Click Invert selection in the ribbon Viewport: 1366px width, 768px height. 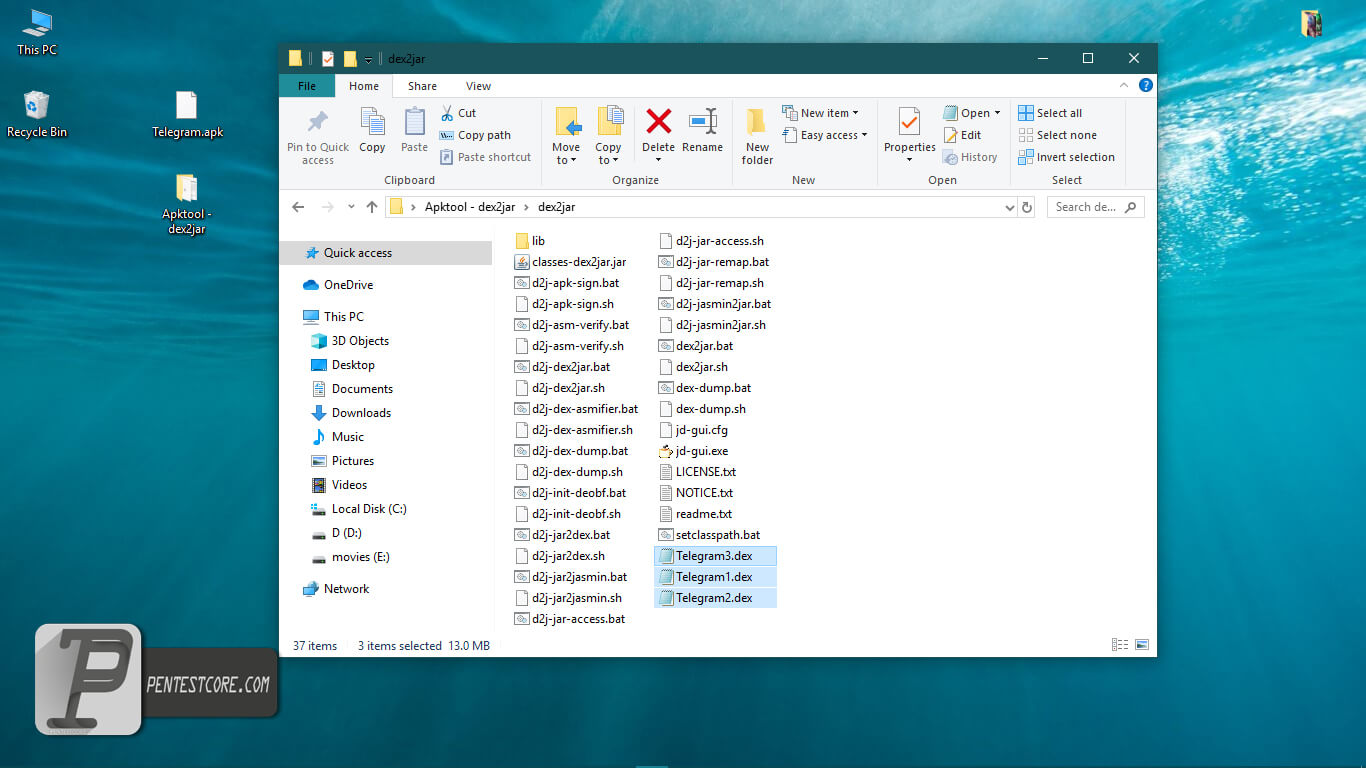[1066, 157]
